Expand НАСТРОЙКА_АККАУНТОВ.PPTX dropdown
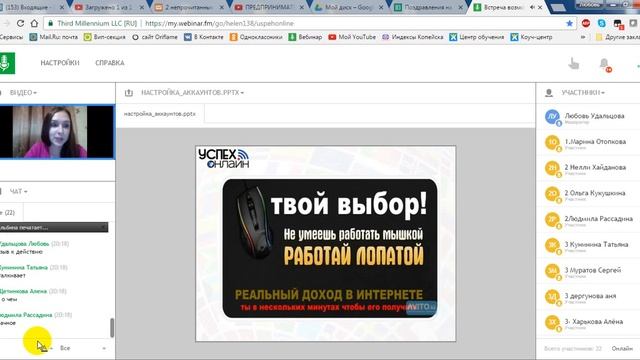 tap(192, 93)
